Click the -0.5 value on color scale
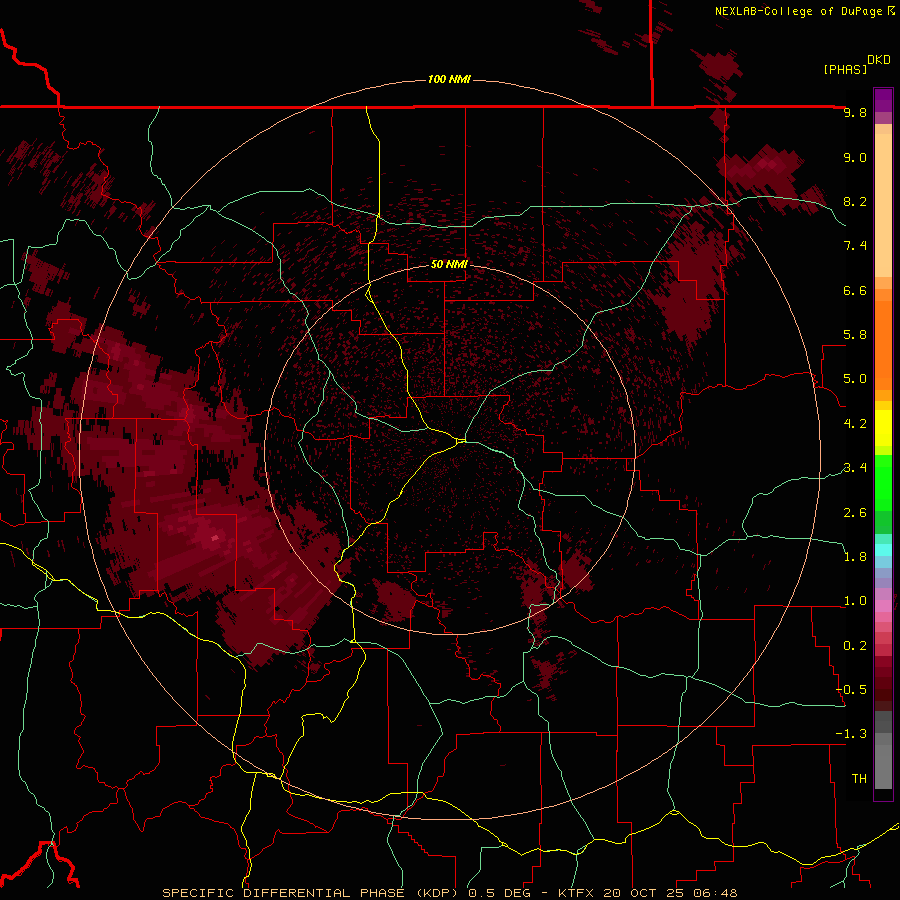Screen dimensions: 900x900 (851, 690)
